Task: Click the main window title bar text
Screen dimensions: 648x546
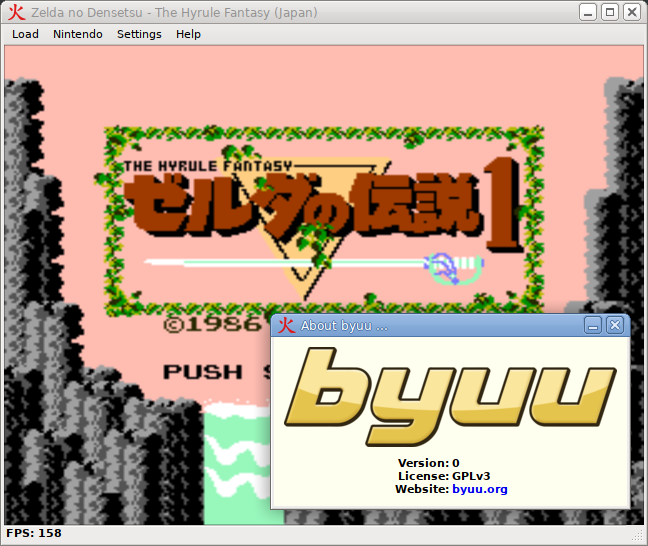Action: tap(174, 13)
